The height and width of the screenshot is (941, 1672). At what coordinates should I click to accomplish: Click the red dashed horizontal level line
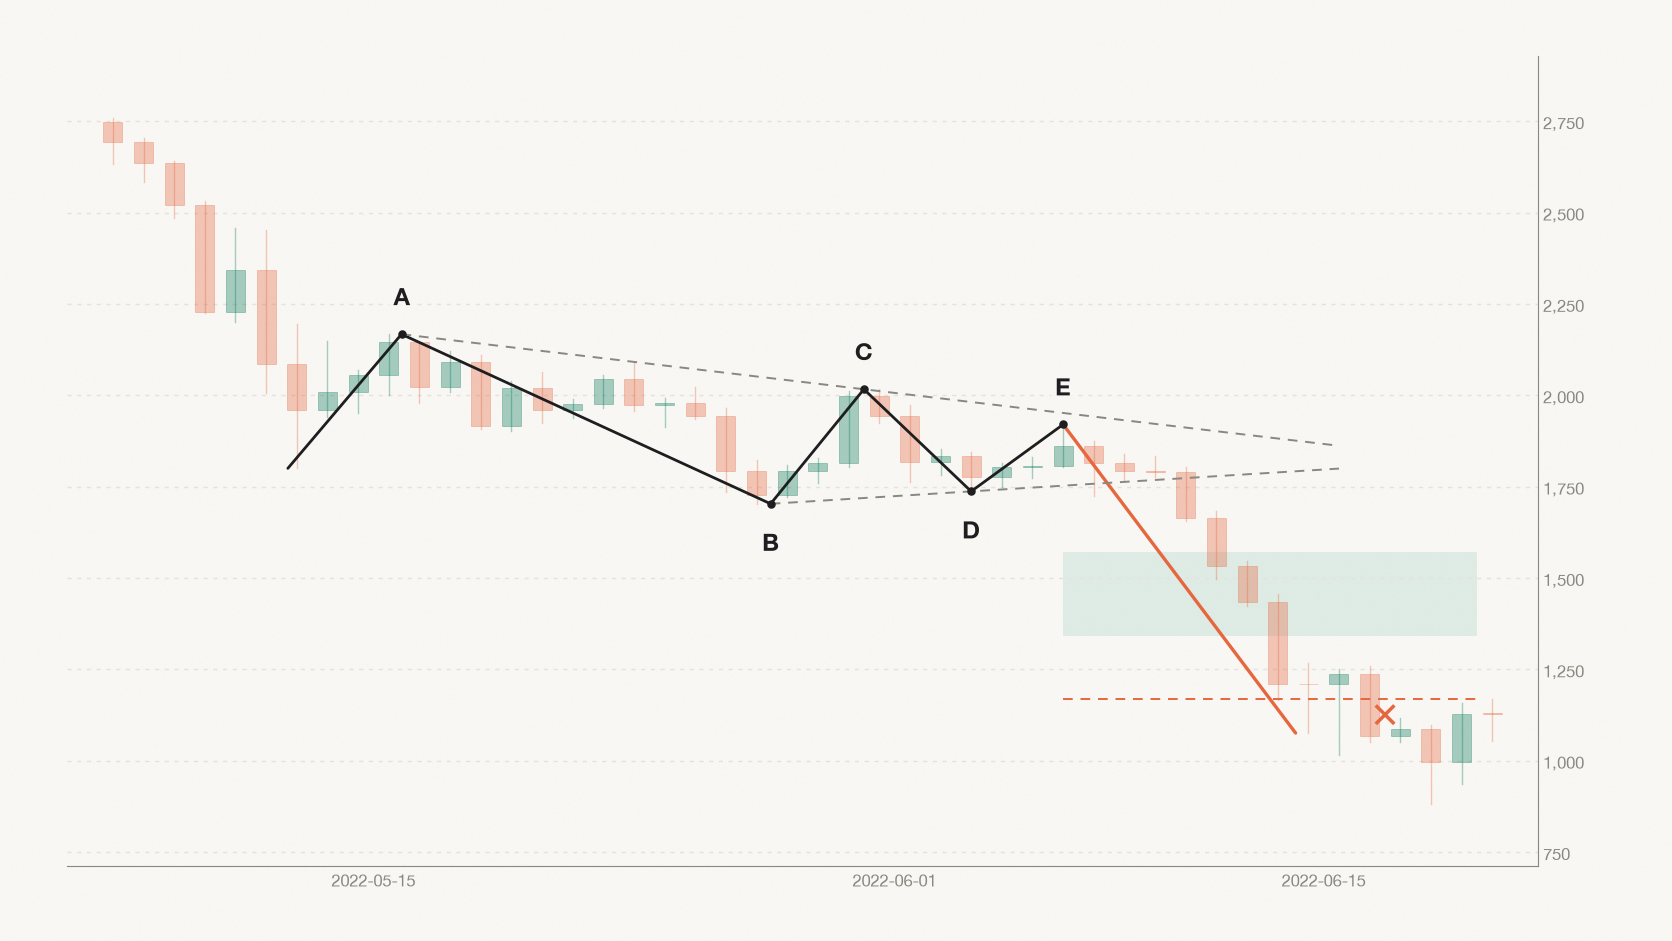click(x=1270, y=699)
